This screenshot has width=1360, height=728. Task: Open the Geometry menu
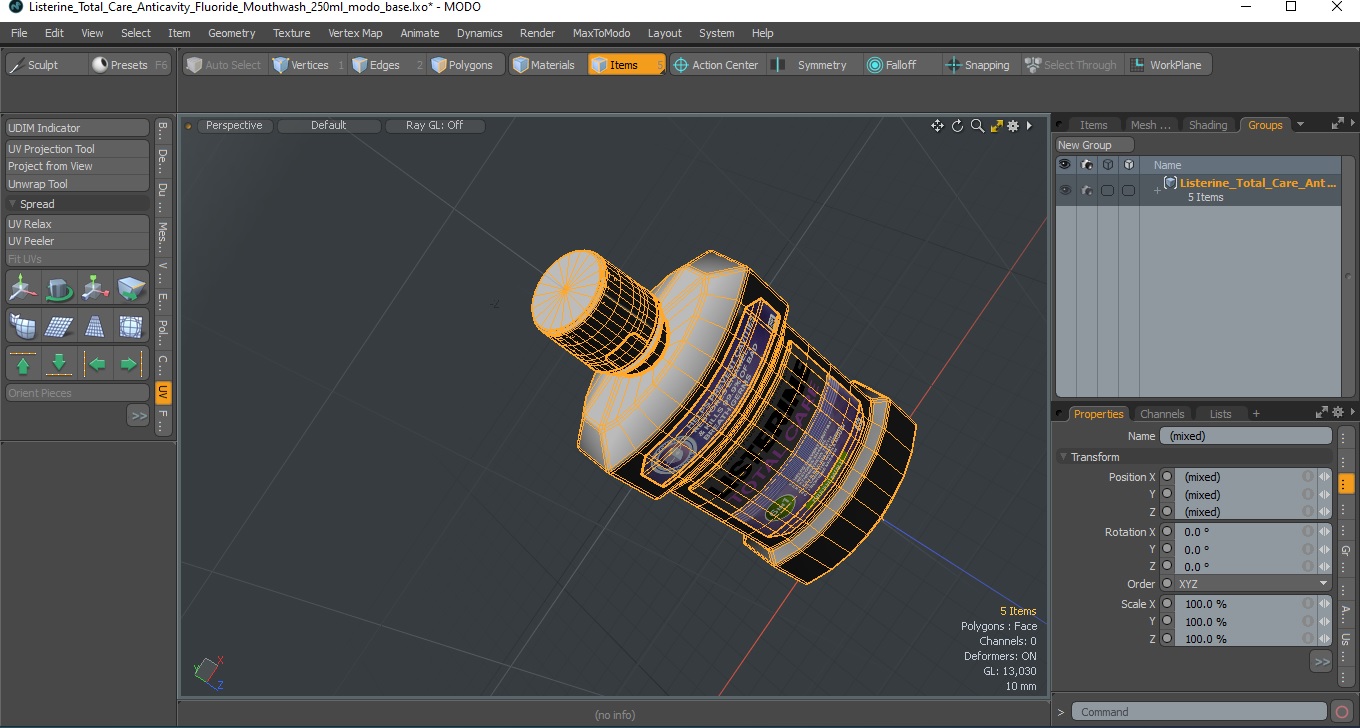click(x=232, y=33)
